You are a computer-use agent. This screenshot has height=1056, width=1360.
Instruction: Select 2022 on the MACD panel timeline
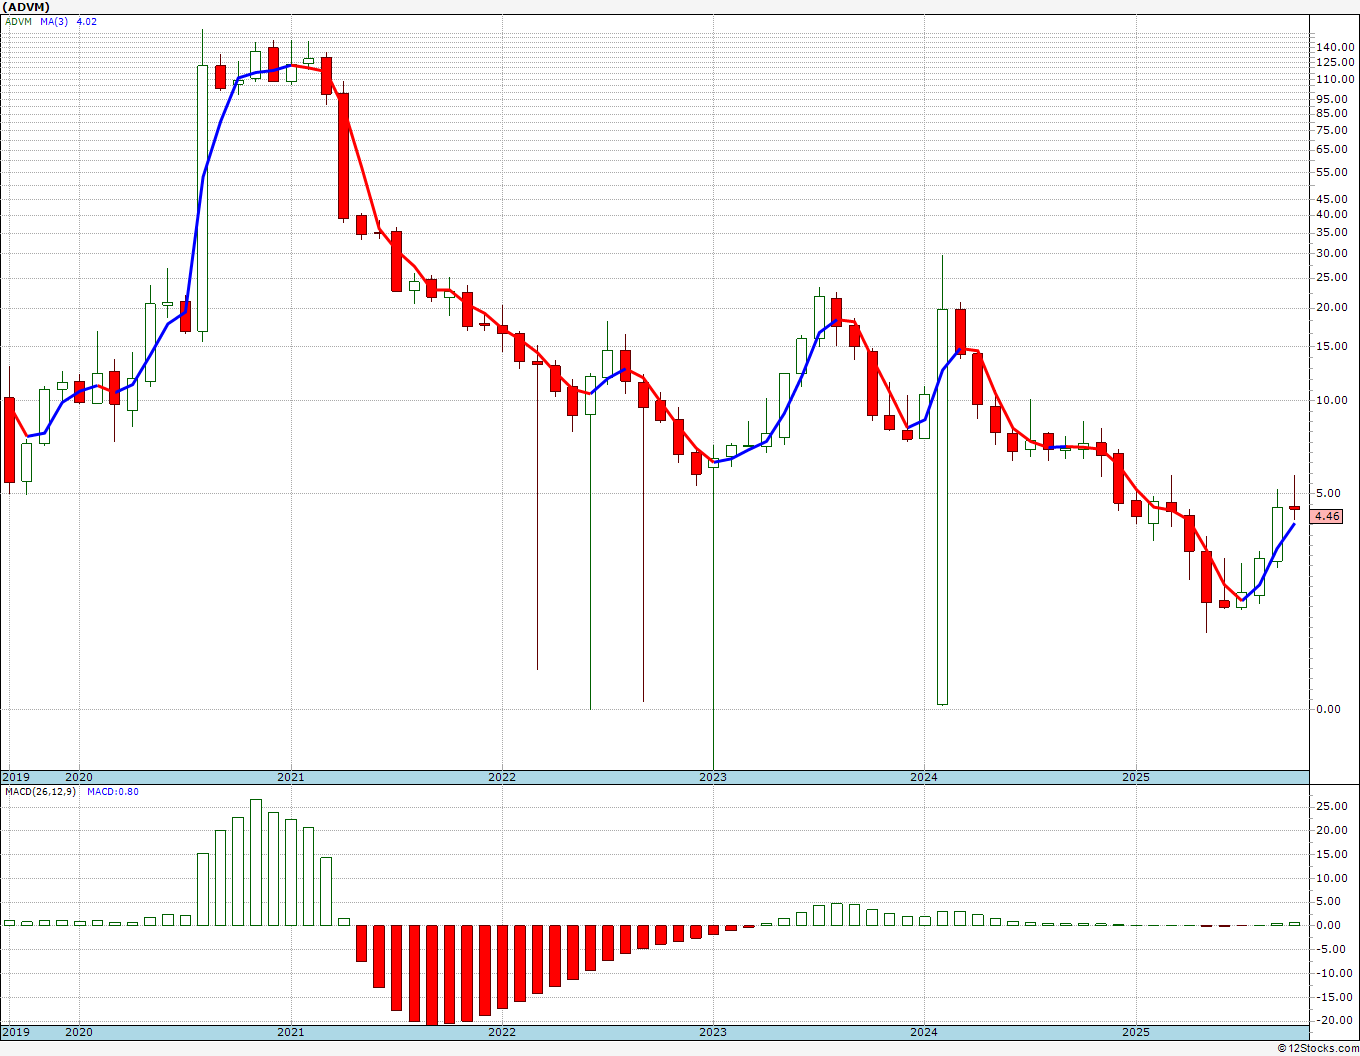click(501, 1032)
